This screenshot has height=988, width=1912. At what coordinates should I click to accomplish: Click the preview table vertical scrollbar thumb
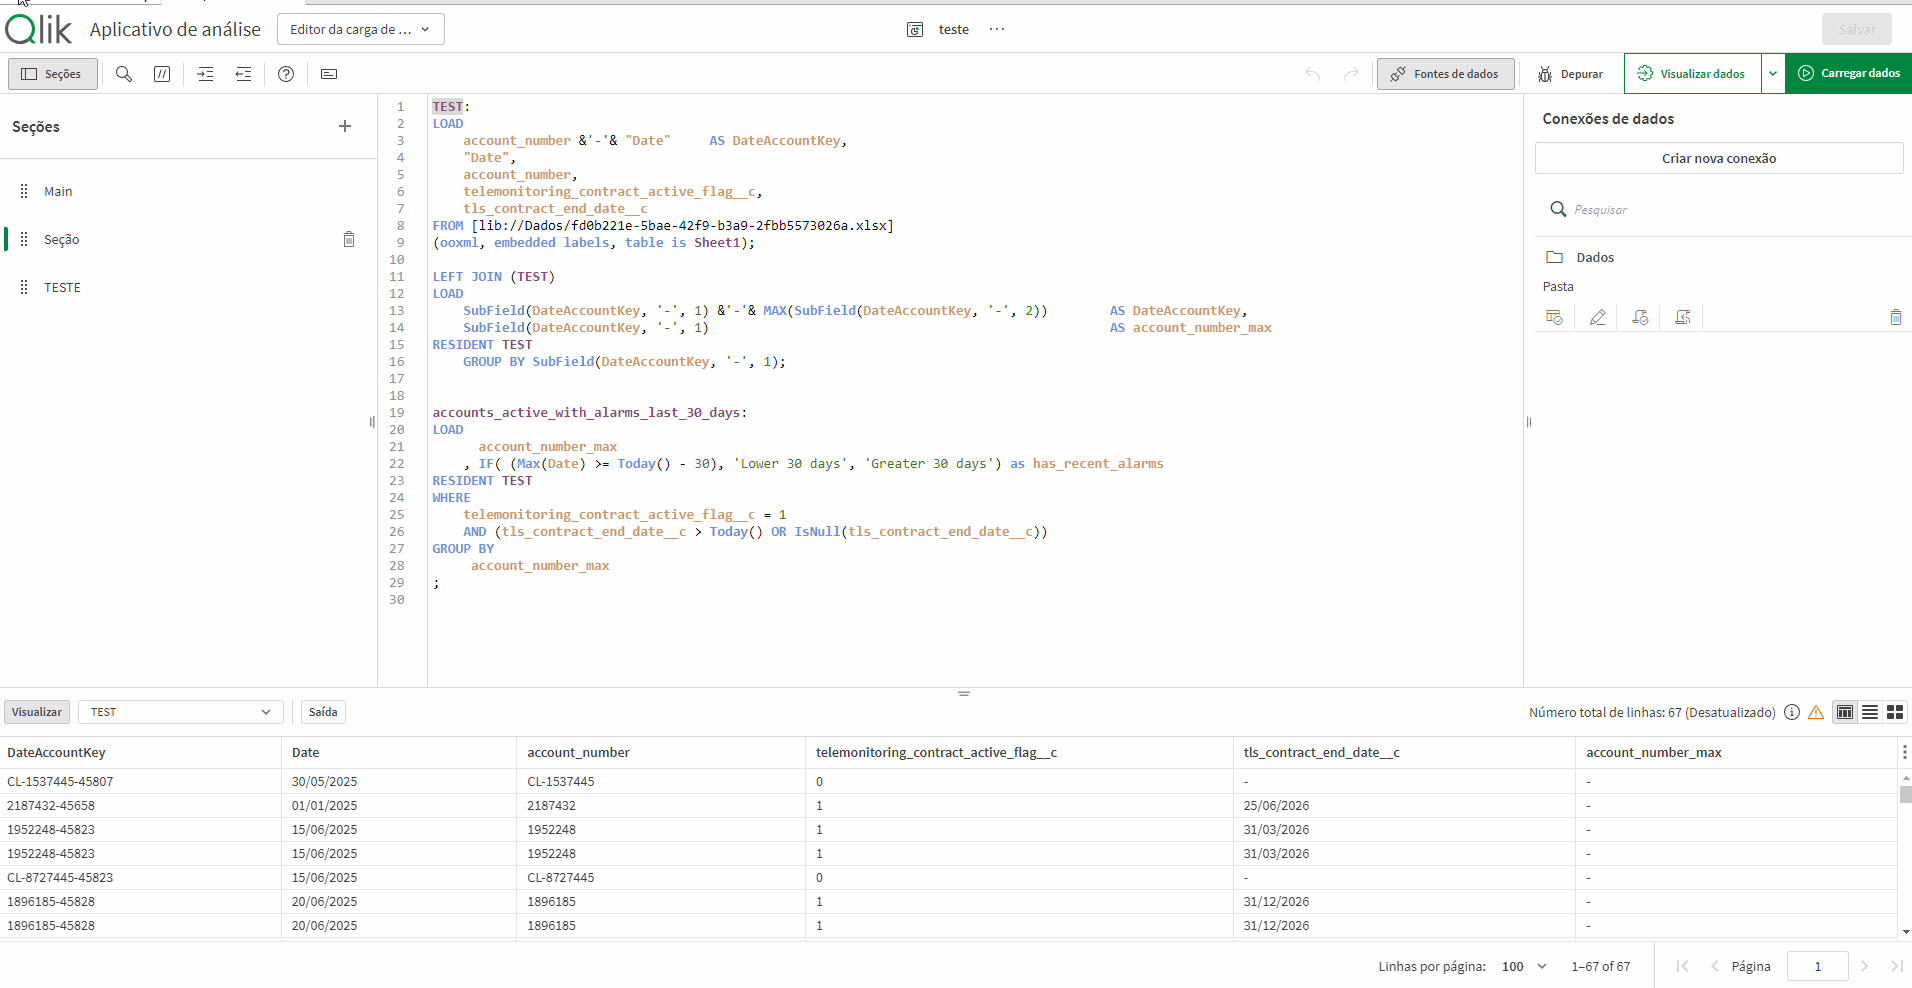(x=1905, y=795)
